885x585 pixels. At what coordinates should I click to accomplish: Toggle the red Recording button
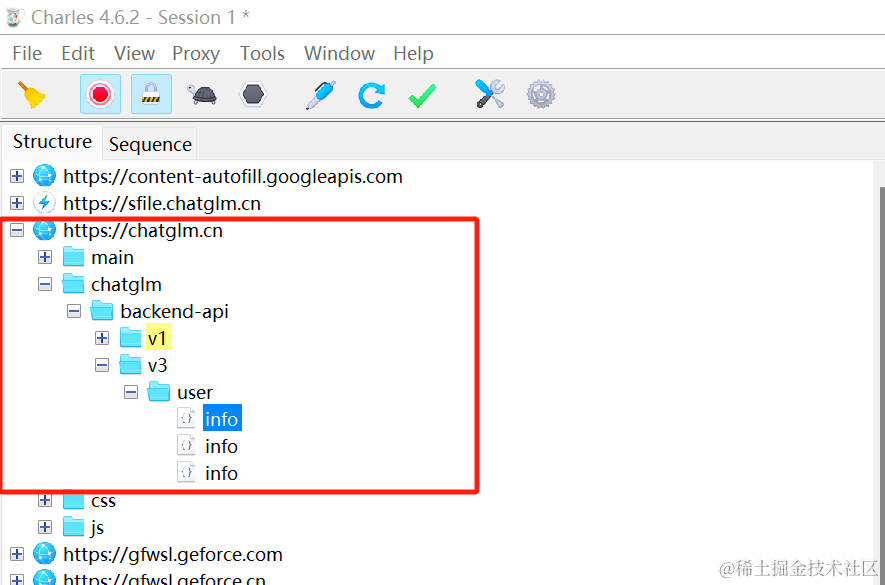click(x=100, y=94)
